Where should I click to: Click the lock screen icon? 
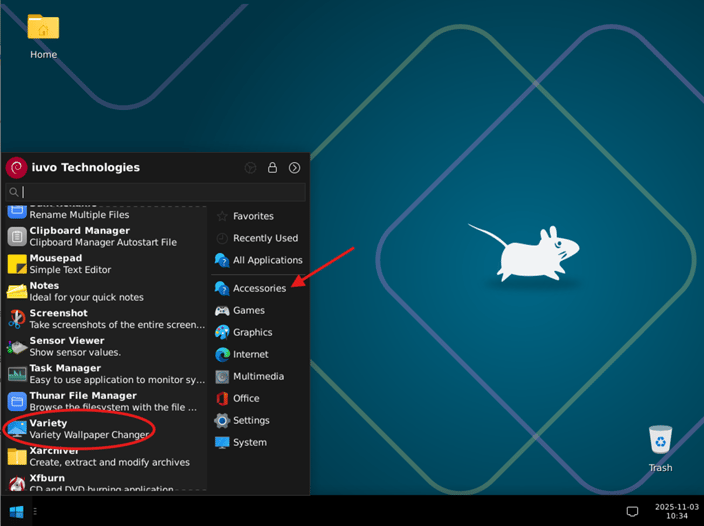point(272,168)
